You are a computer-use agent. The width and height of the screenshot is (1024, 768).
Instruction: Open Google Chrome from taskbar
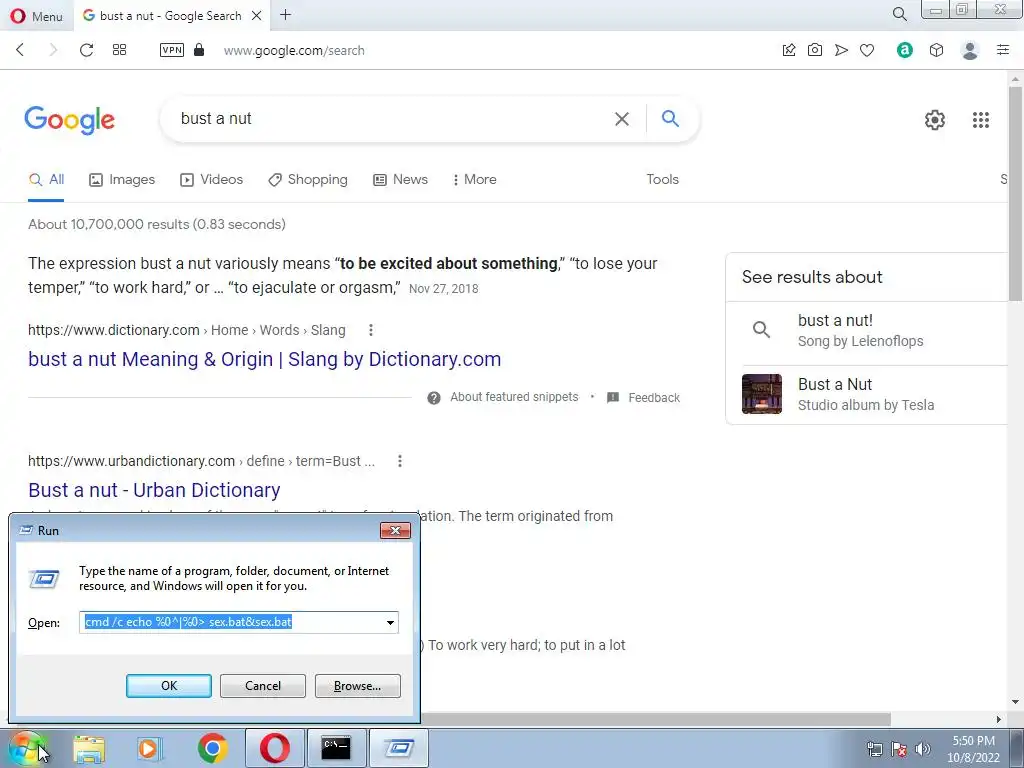coord(213,748)
